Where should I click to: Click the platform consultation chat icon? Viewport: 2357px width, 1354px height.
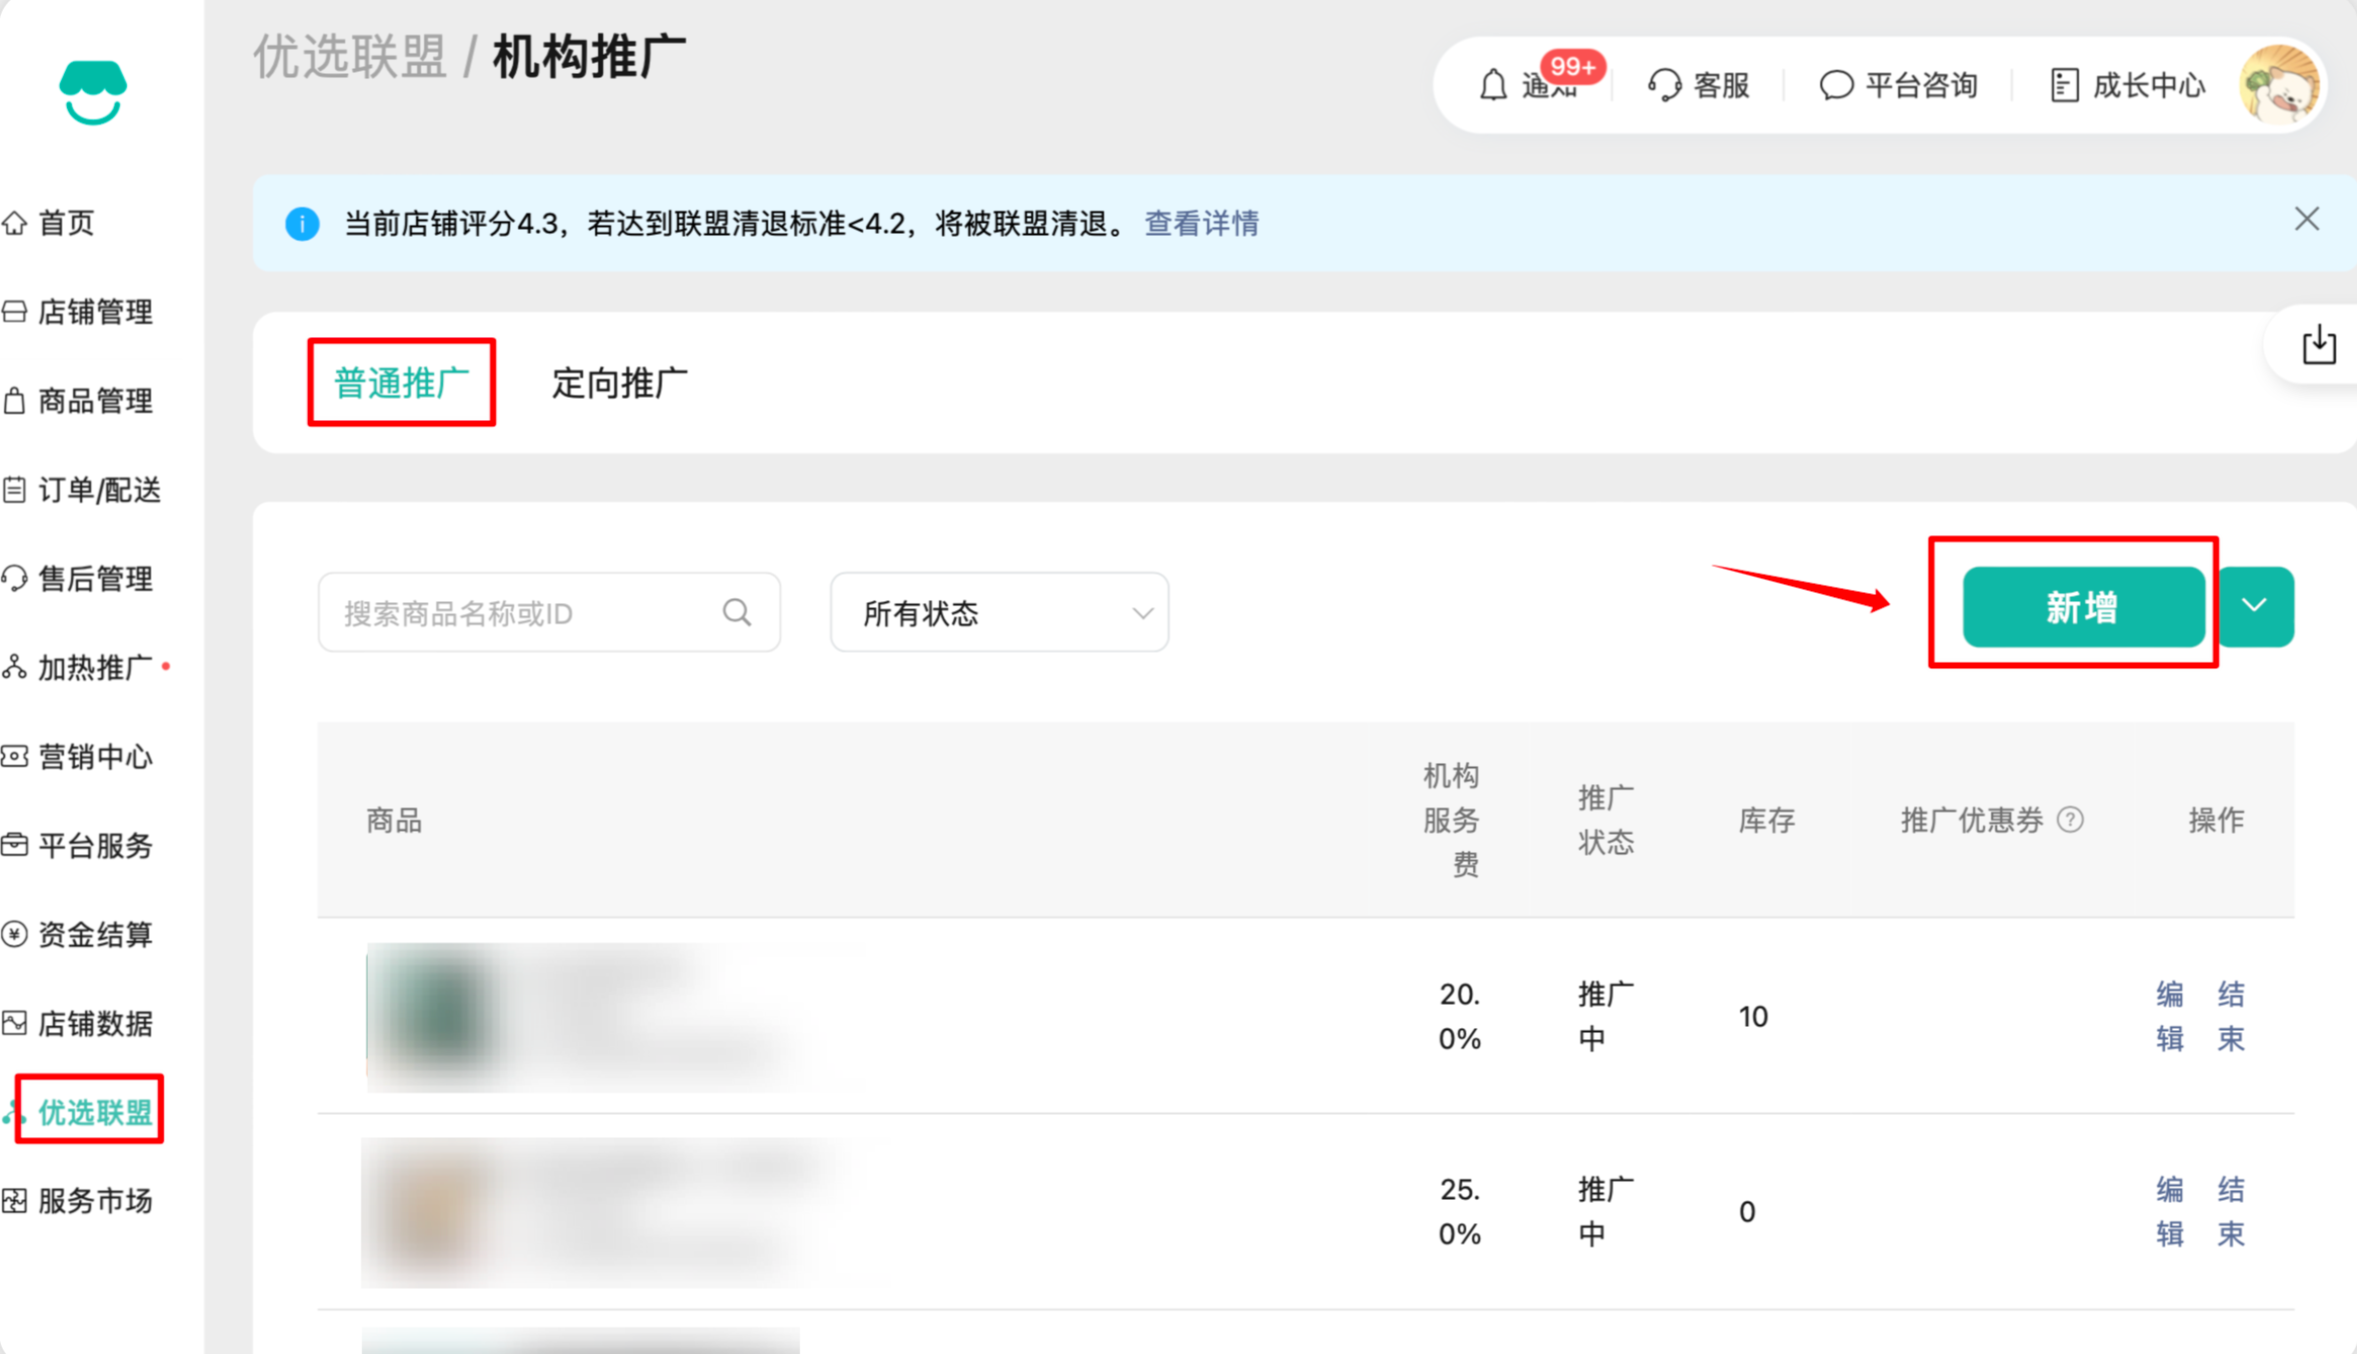click(1835, 86)
